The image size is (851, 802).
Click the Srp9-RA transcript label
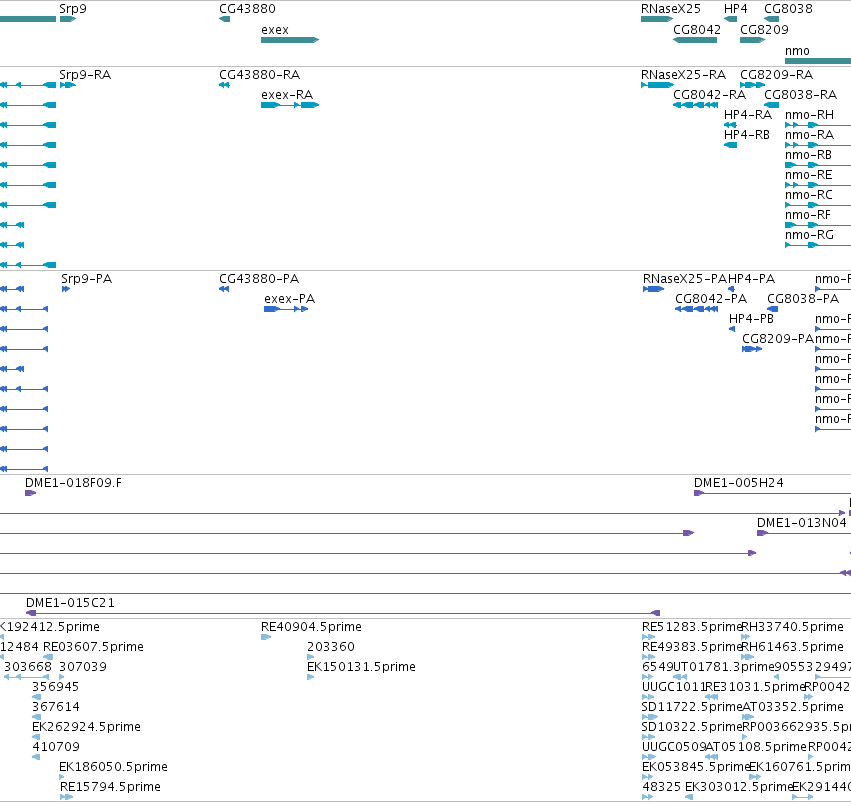pyautogui.click(x=85, y=74)
